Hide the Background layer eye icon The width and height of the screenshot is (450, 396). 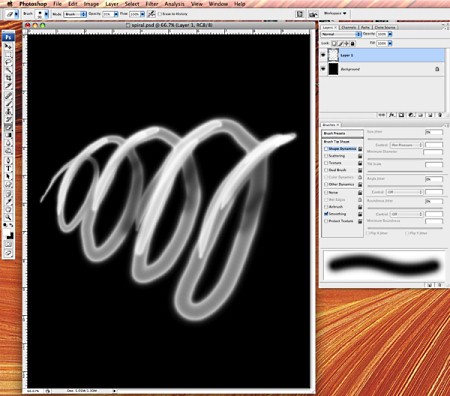tap(323, 69)
